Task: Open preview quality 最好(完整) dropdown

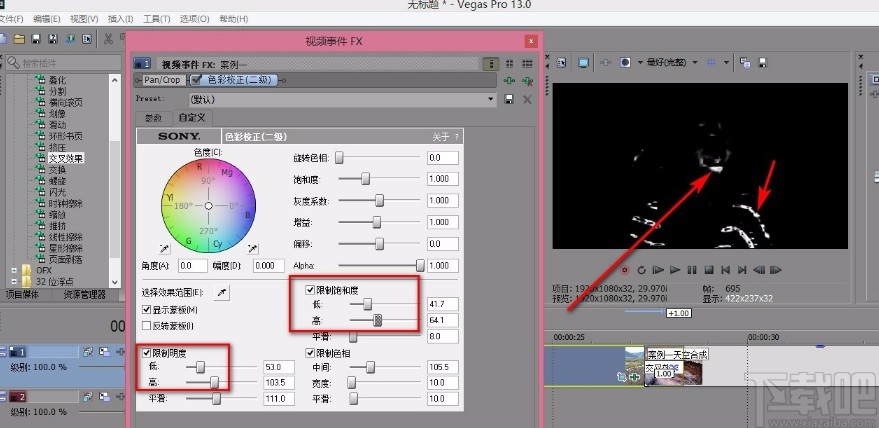Action: pos(695,63)
